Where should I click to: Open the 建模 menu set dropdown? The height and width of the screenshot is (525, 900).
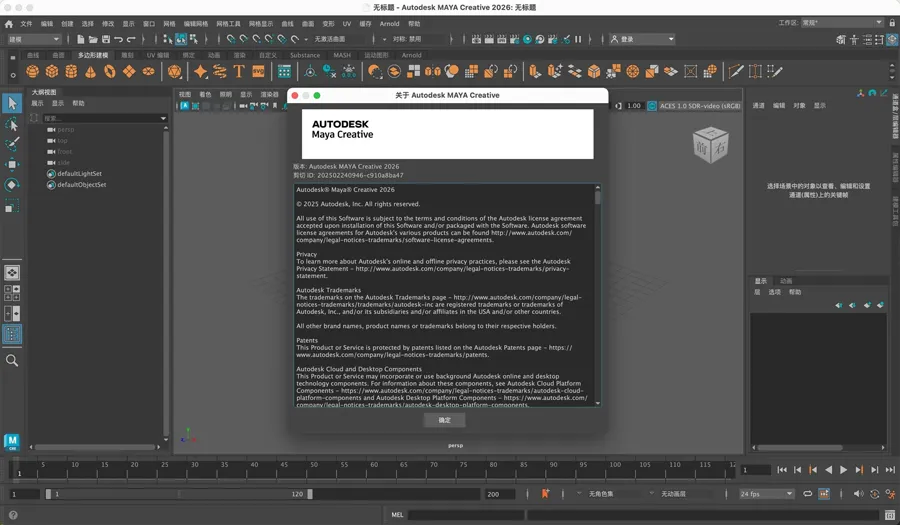[34, 39]
